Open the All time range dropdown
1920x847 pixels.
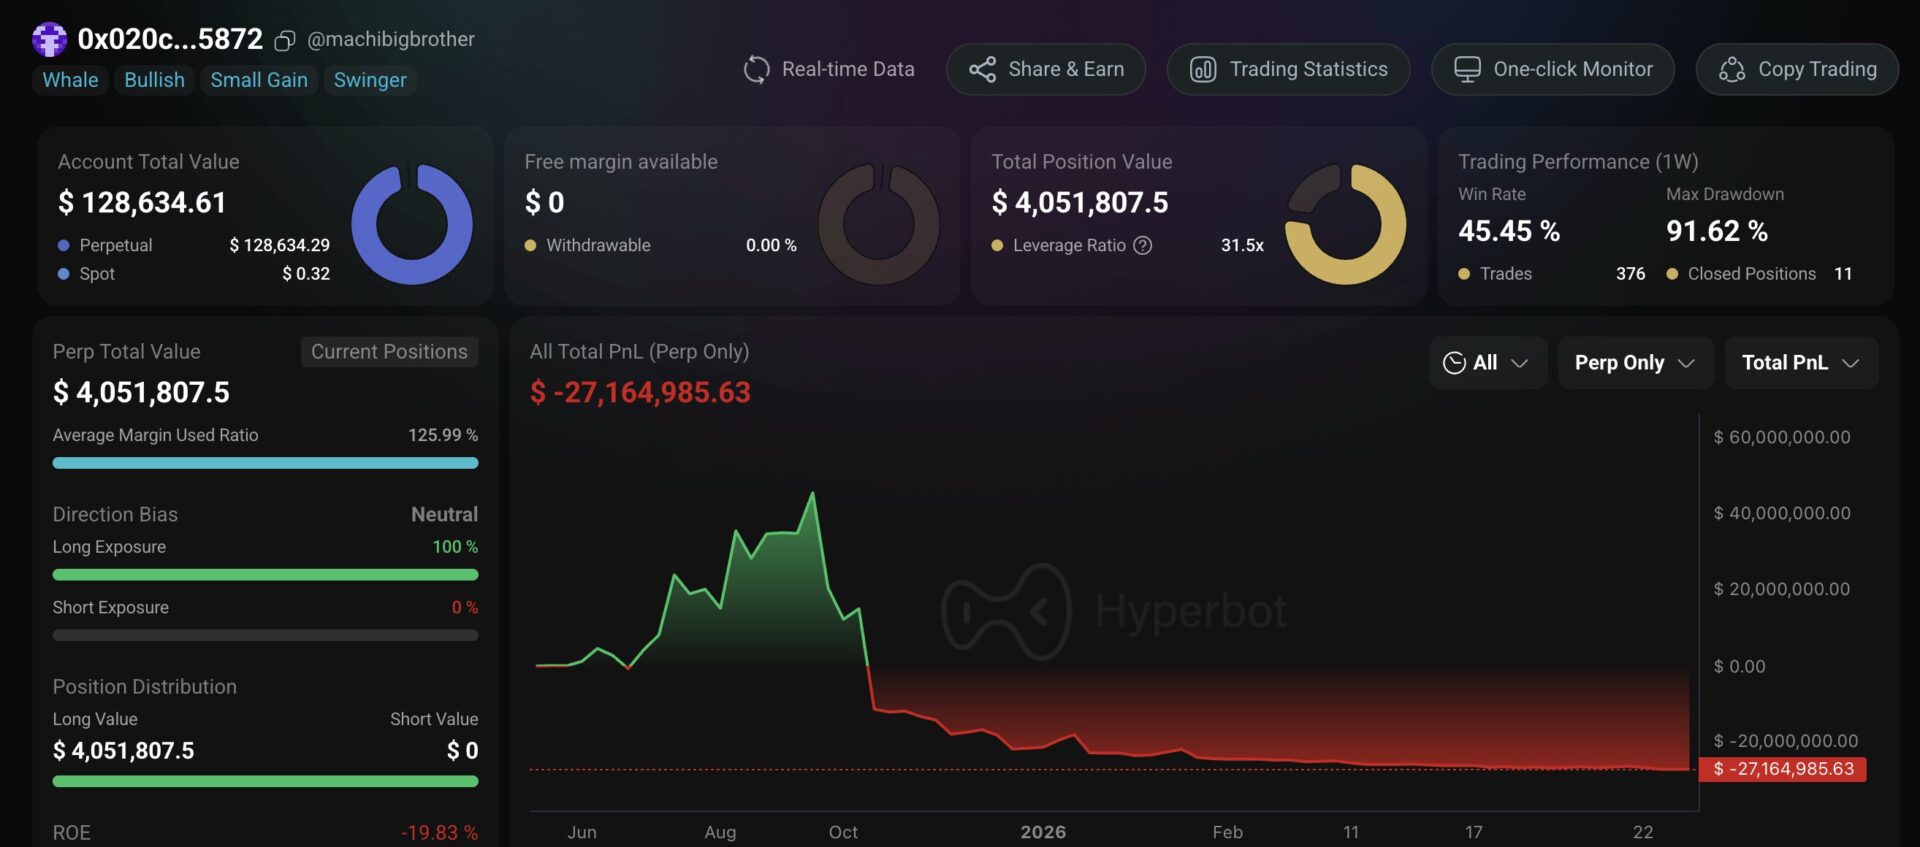(1487, 363)
